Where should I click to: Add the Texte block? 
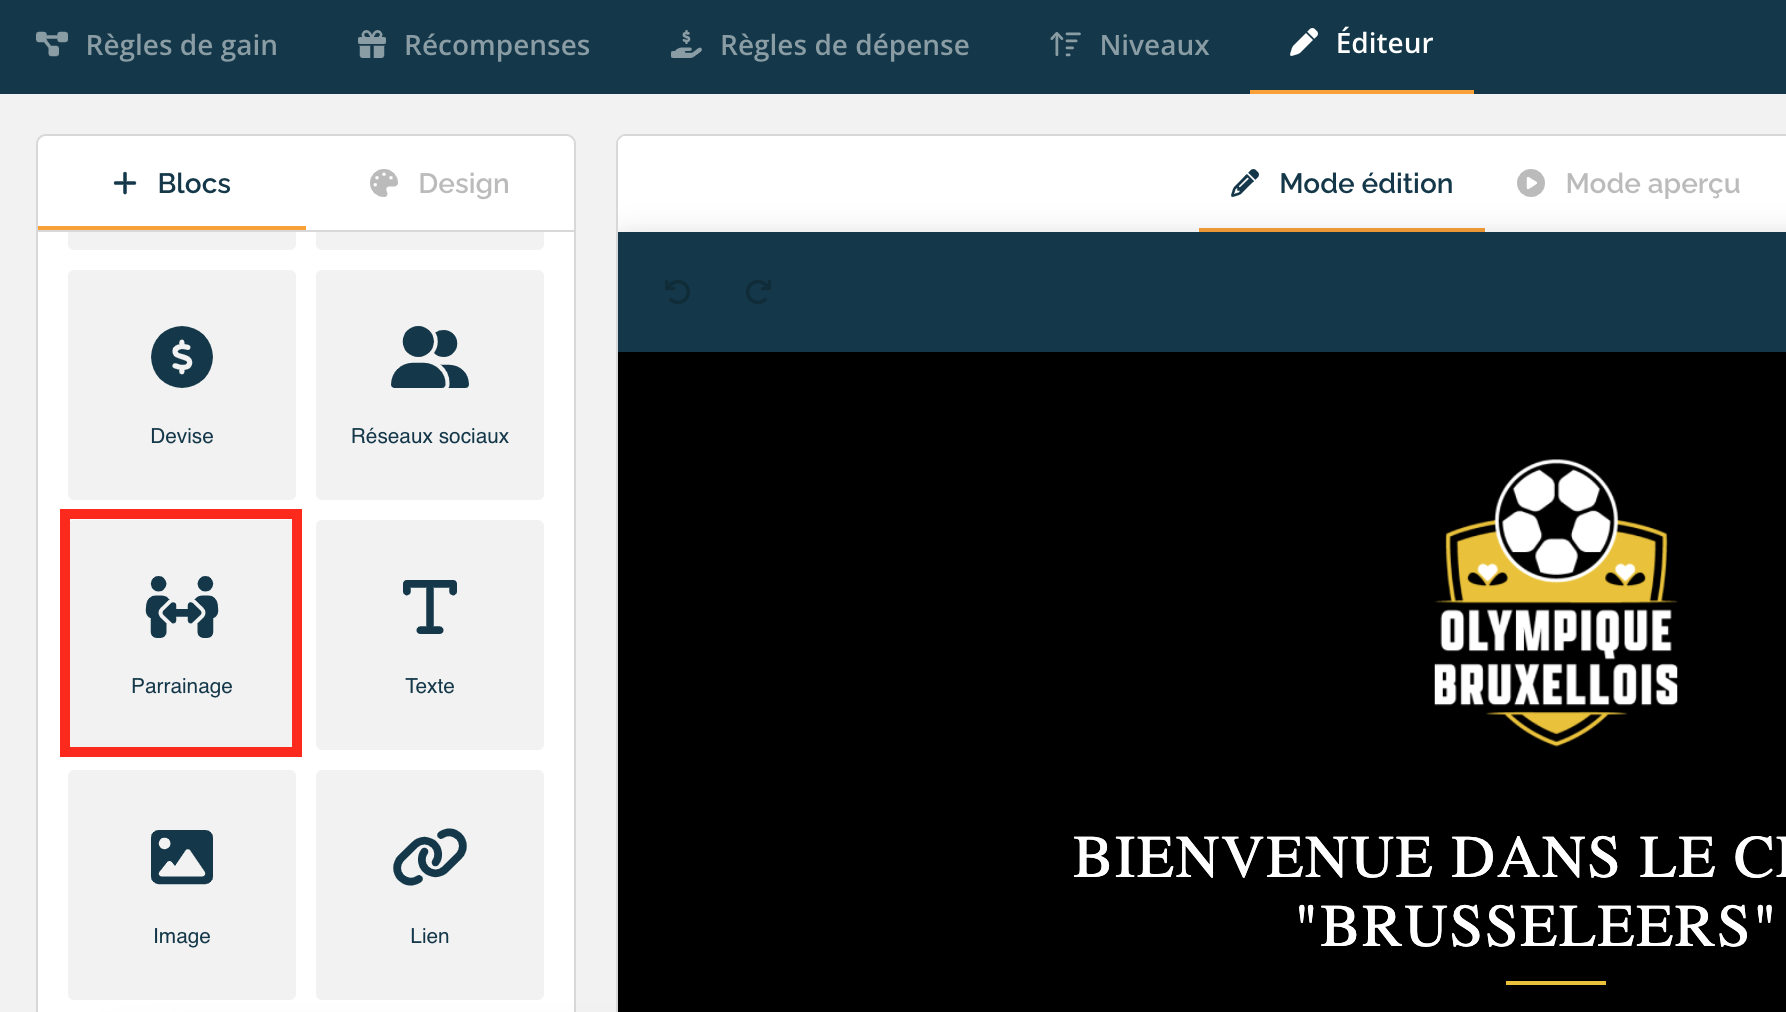point(430,635)
